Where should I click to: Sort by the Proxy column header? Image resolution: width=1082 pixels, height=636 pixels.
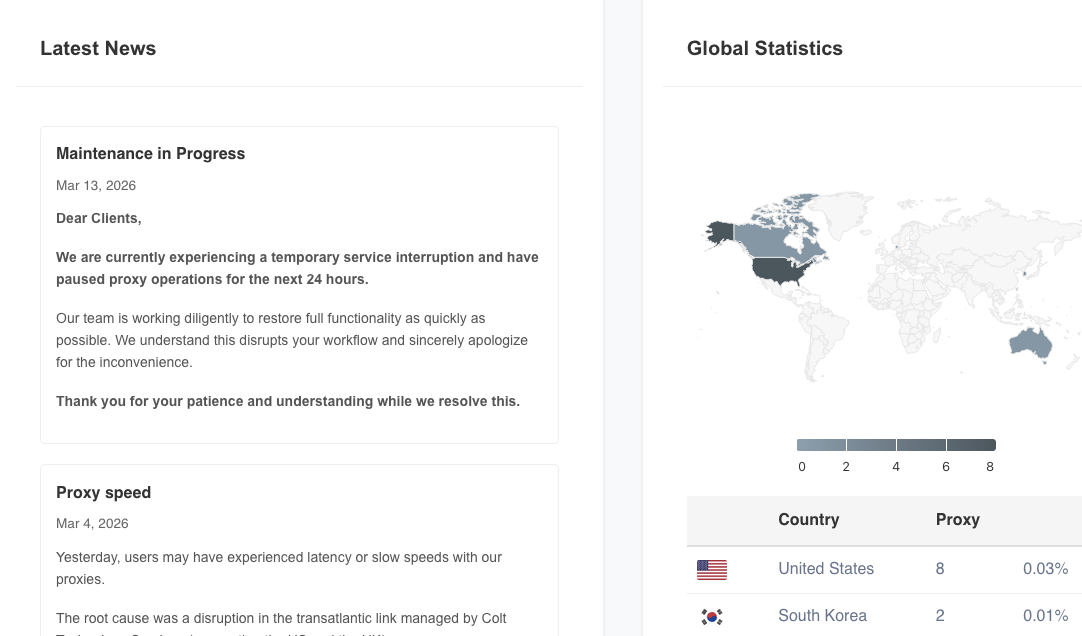pyautogui.click(x=957, y=520)
